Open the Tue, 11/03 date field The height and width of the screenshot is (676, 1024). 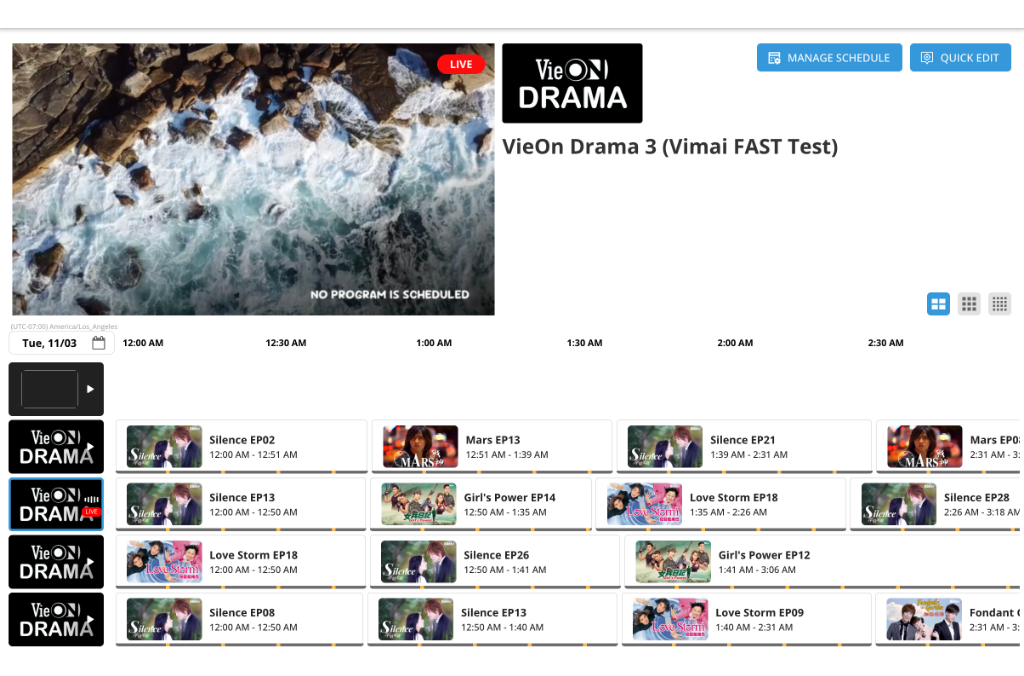[x=50, y=343]
